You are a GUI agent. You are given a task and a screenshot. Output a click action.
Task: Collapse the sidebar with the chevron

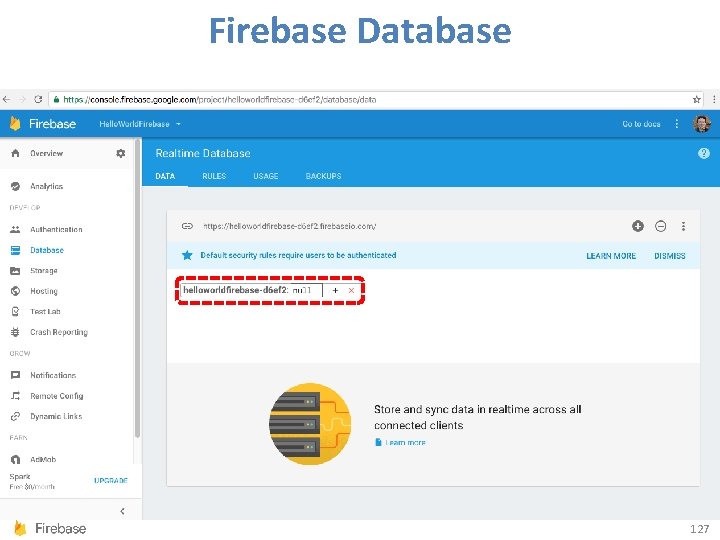click(122, 511)
